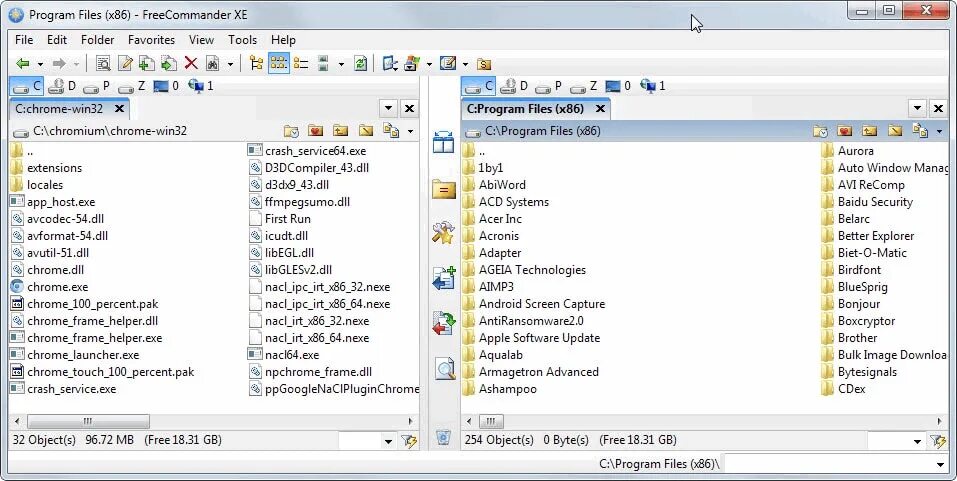Screen dimensions: 957x481
Task: Select Desktop drive 0 in left panel
Action: click(166, 86)
